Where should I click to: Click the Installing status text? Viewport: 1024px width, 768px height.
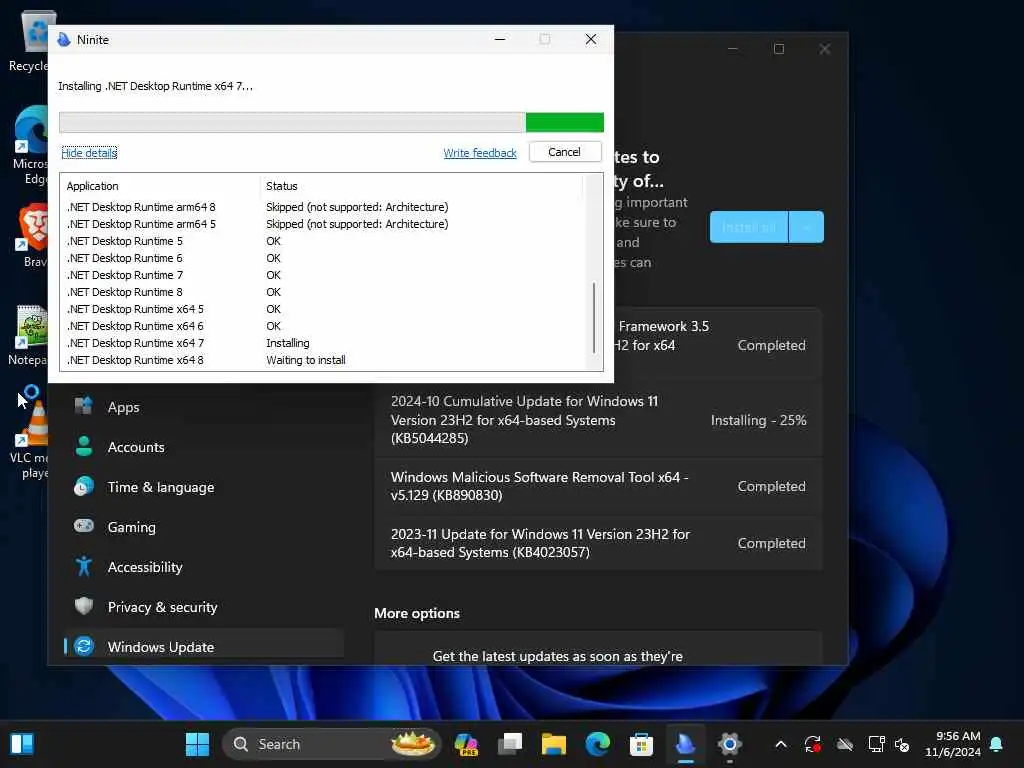pyautogui.click(x=287, y=343)
